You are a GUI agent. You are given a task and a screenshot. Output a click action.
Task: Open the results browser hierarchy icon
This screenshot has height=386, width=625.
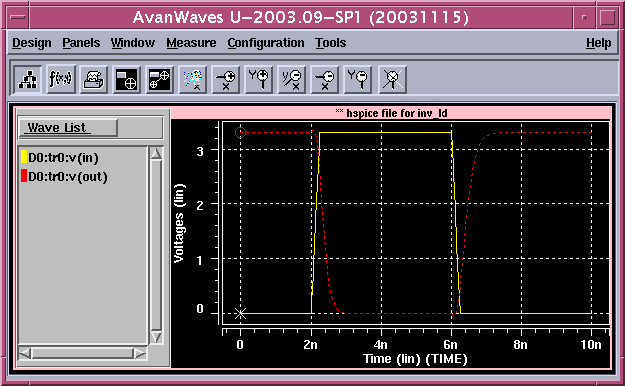coord(28,79)
